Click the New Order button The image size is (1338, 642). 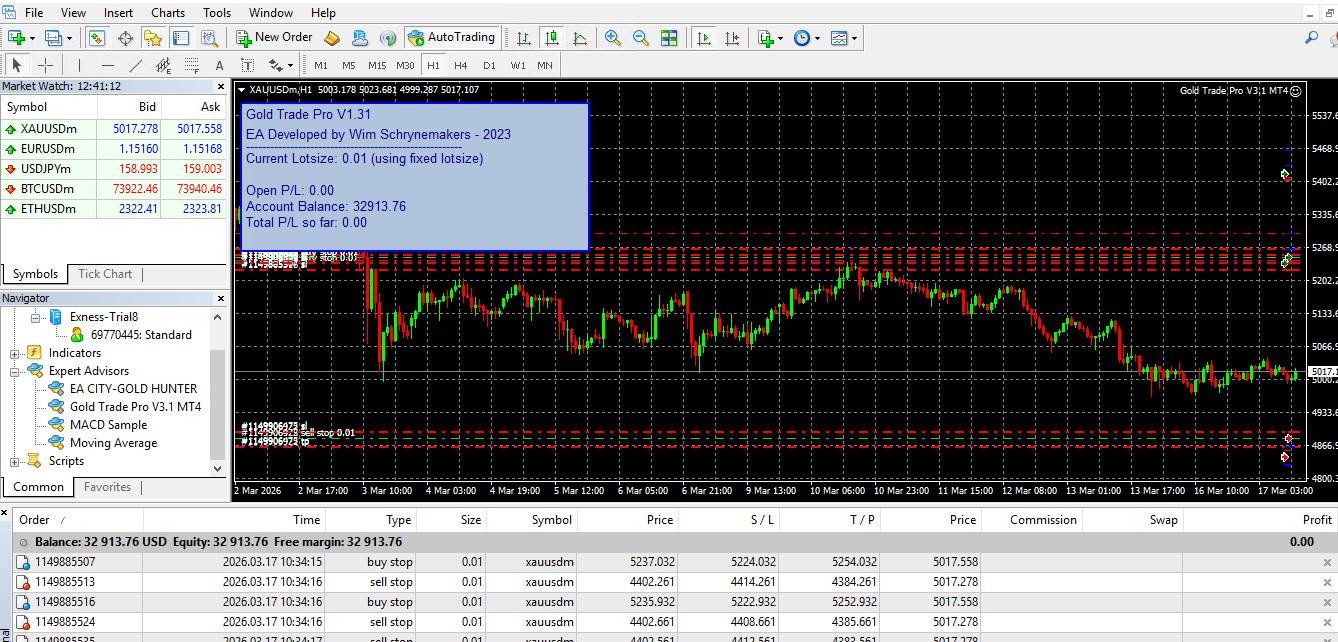[274, 38]
